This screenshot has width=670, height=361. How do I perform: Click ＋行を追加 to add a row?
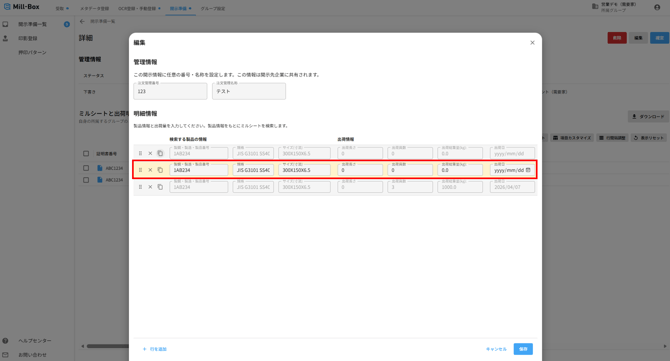click(155, 349)
